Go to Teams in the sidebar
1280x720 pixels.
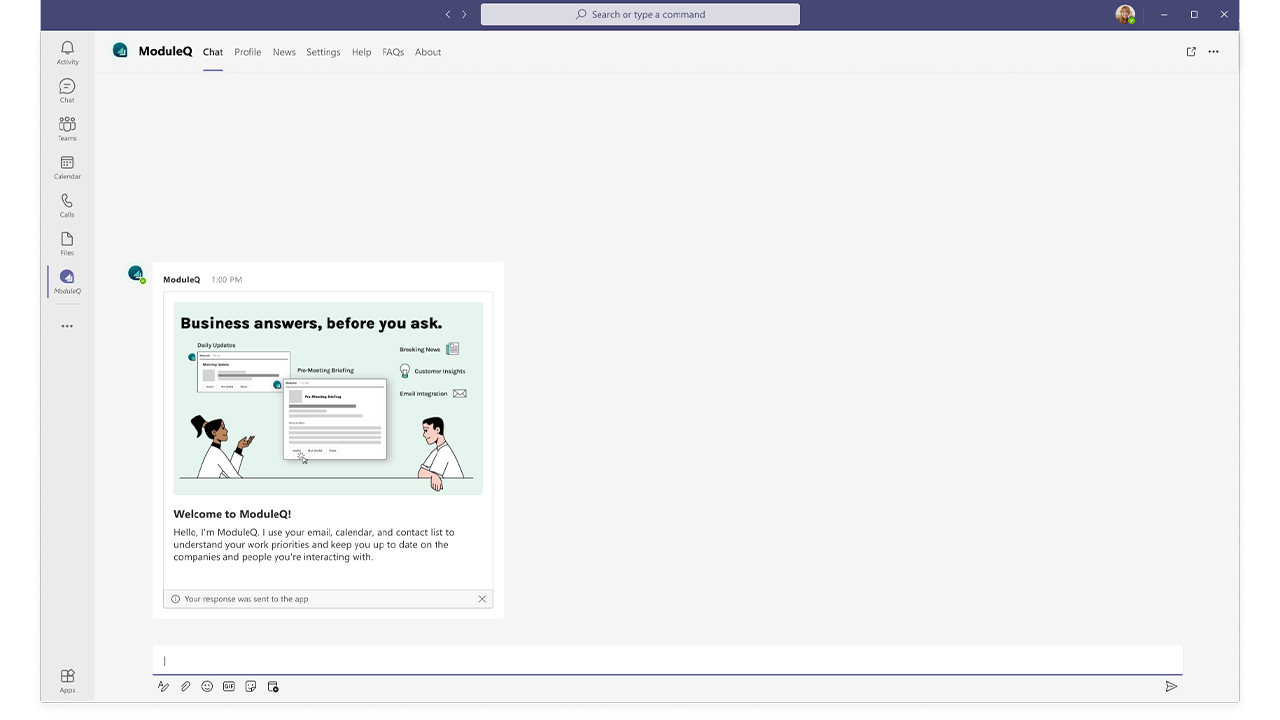[x=67, y=129]
